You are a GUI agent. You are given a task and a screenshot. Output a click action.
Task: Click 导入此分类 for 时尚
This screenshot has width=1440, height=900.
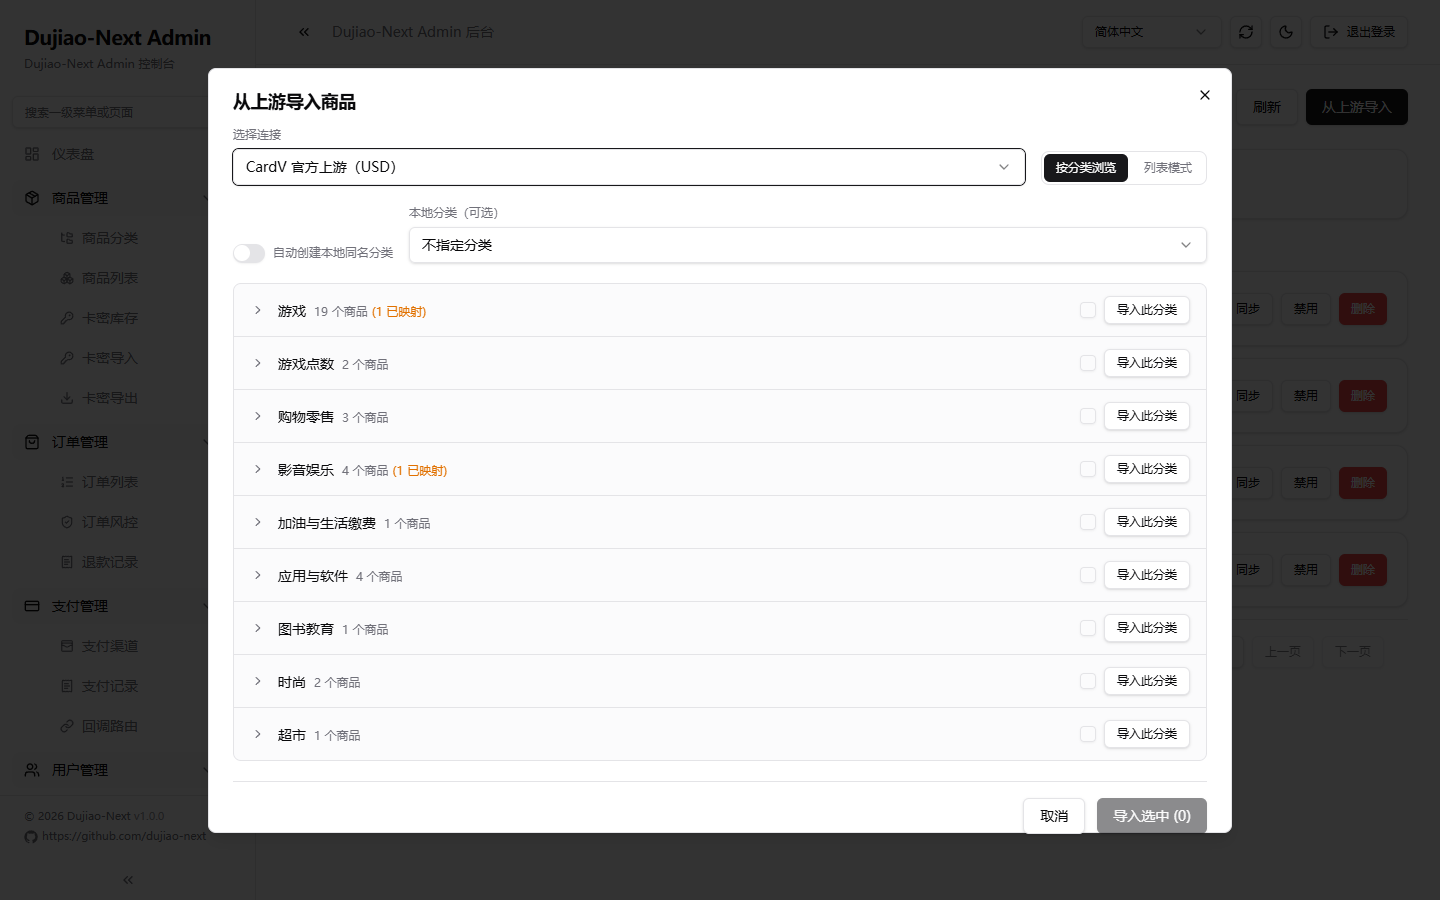[x=1147, y=681]
